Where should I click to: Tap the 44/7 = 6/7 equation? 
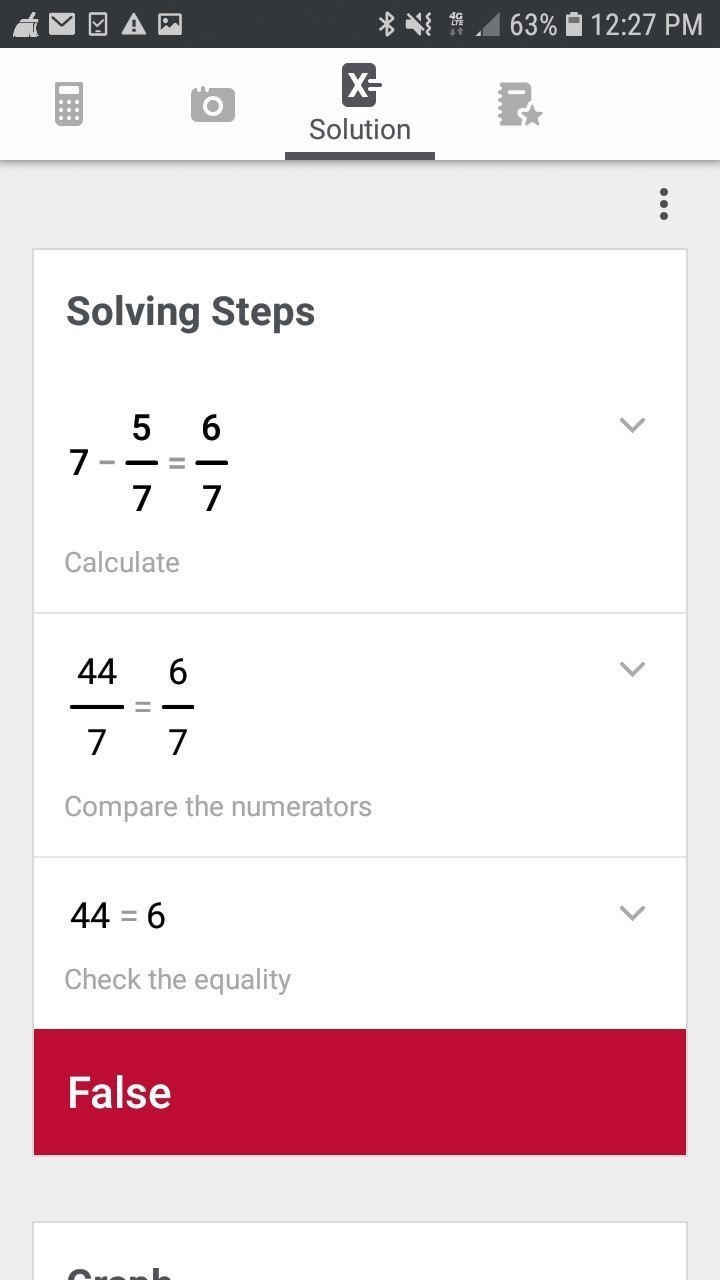(132, 707)
